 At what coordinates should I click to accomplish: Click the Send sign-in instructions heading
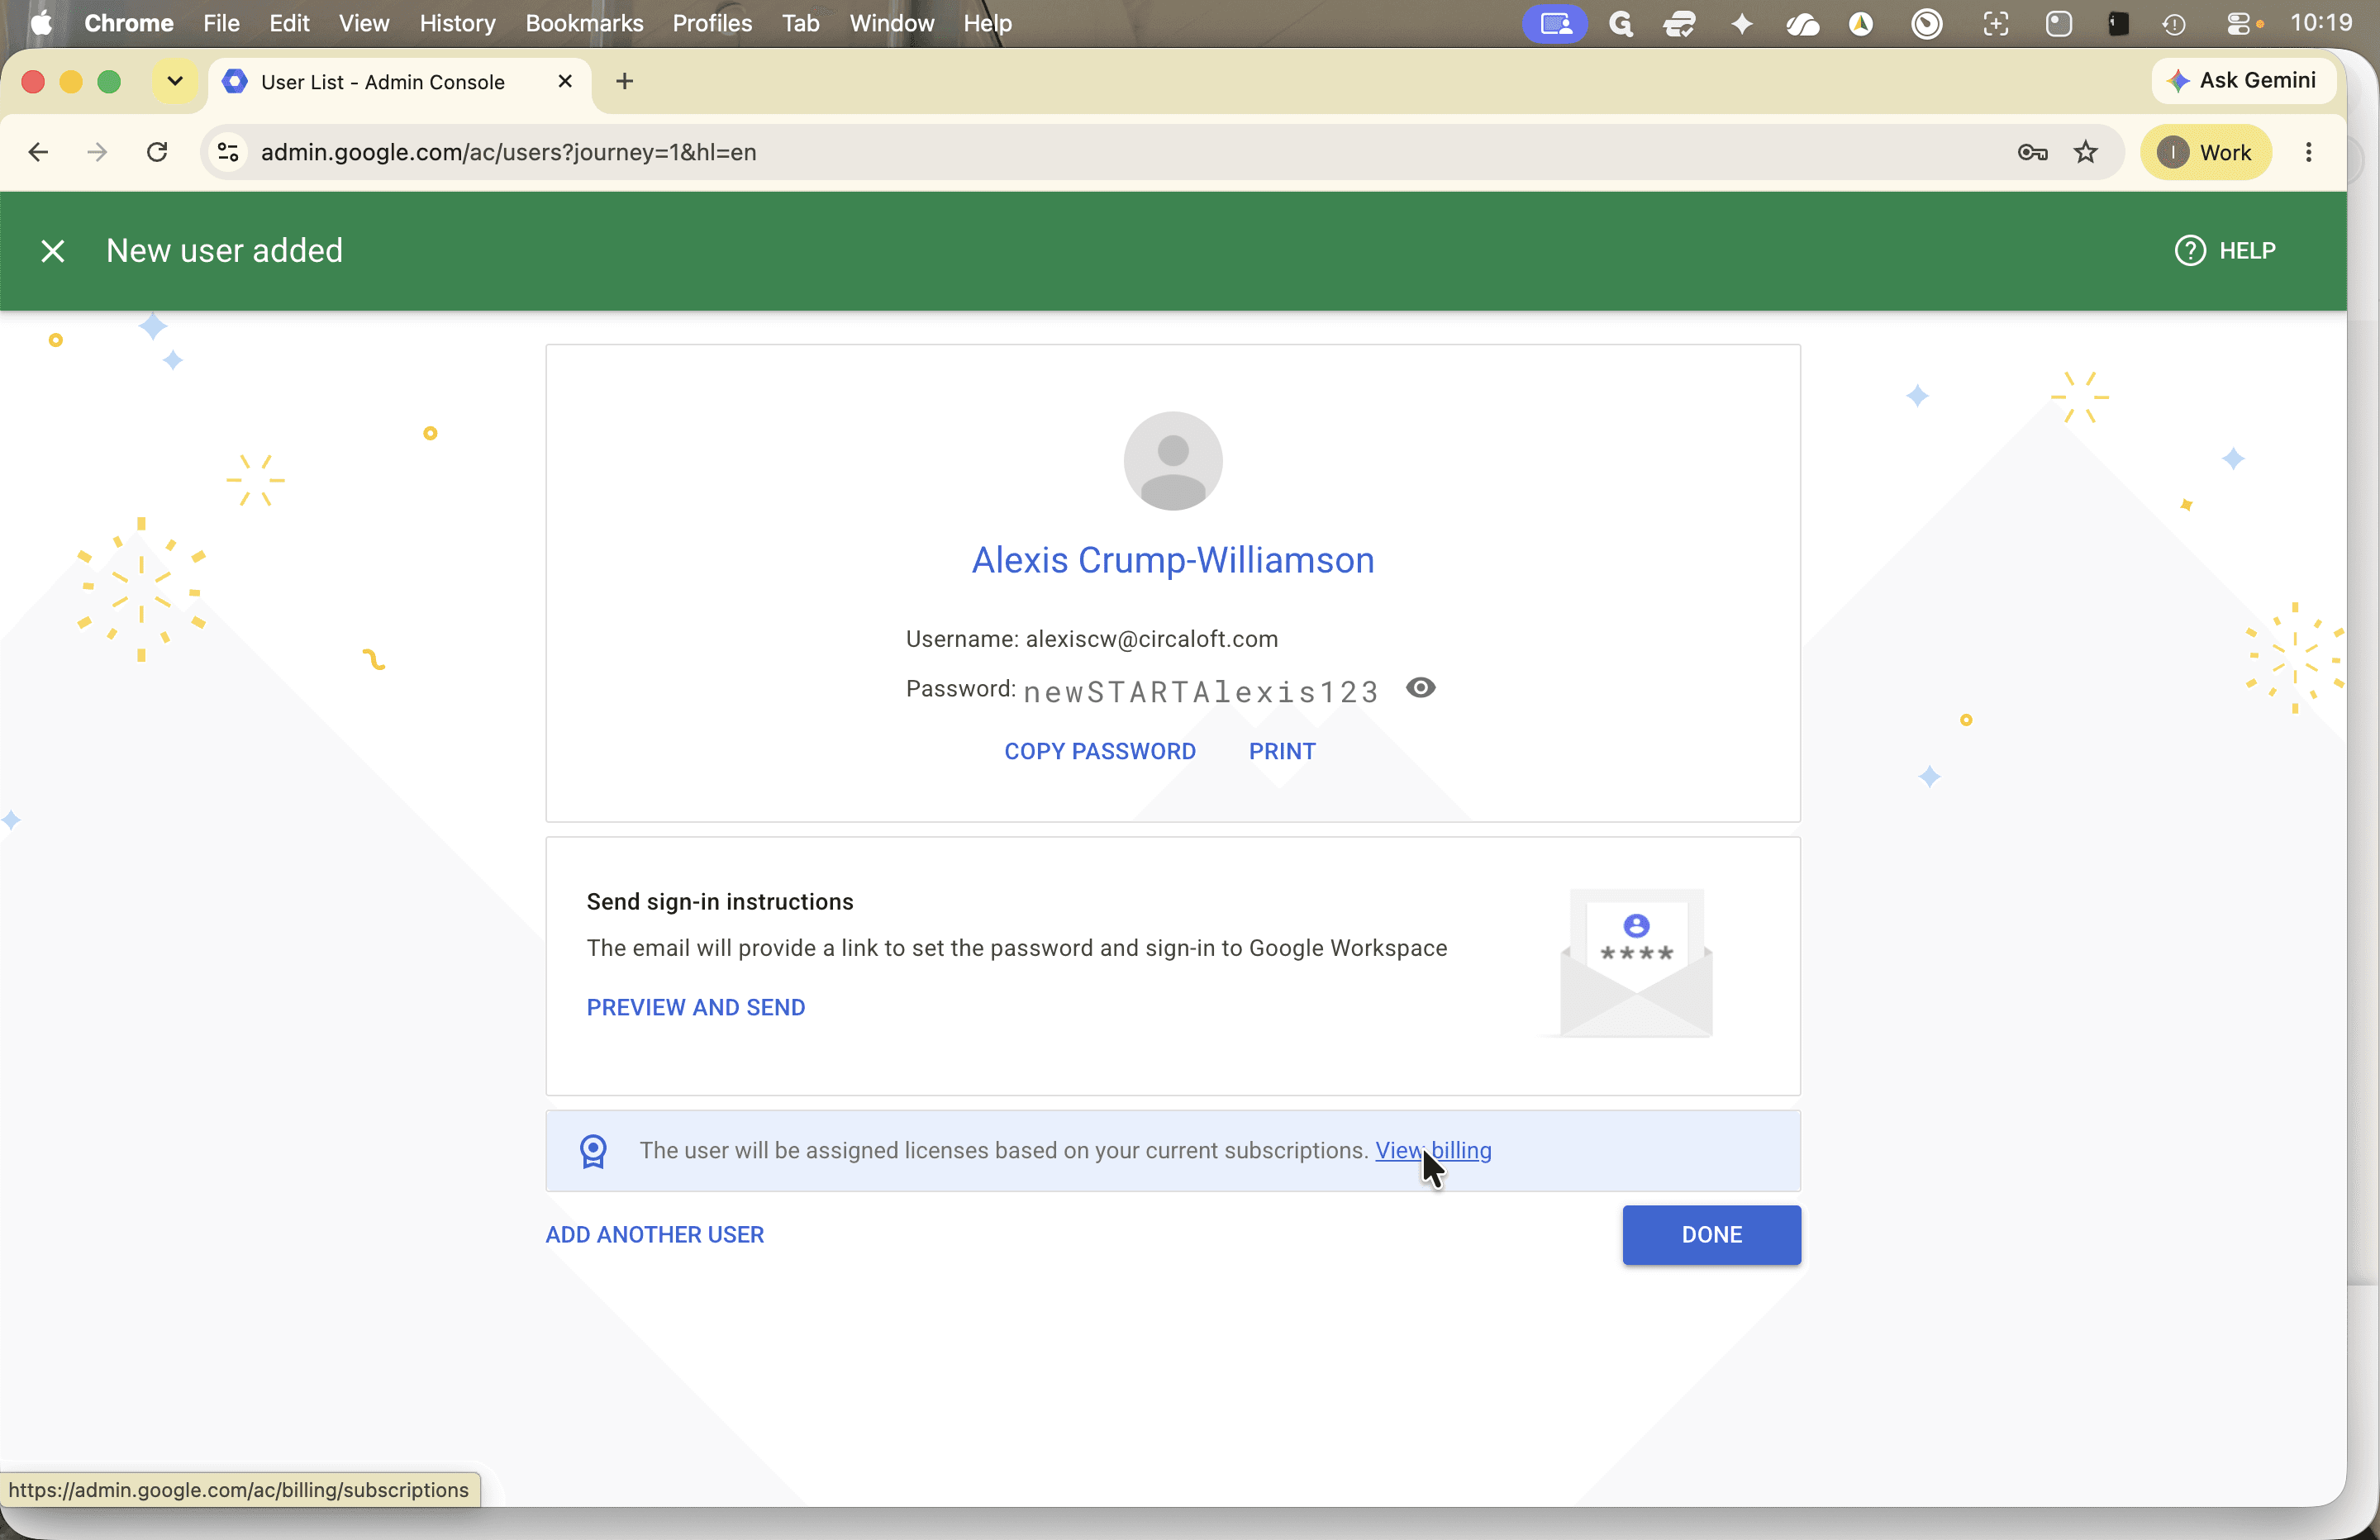point(720,902)
